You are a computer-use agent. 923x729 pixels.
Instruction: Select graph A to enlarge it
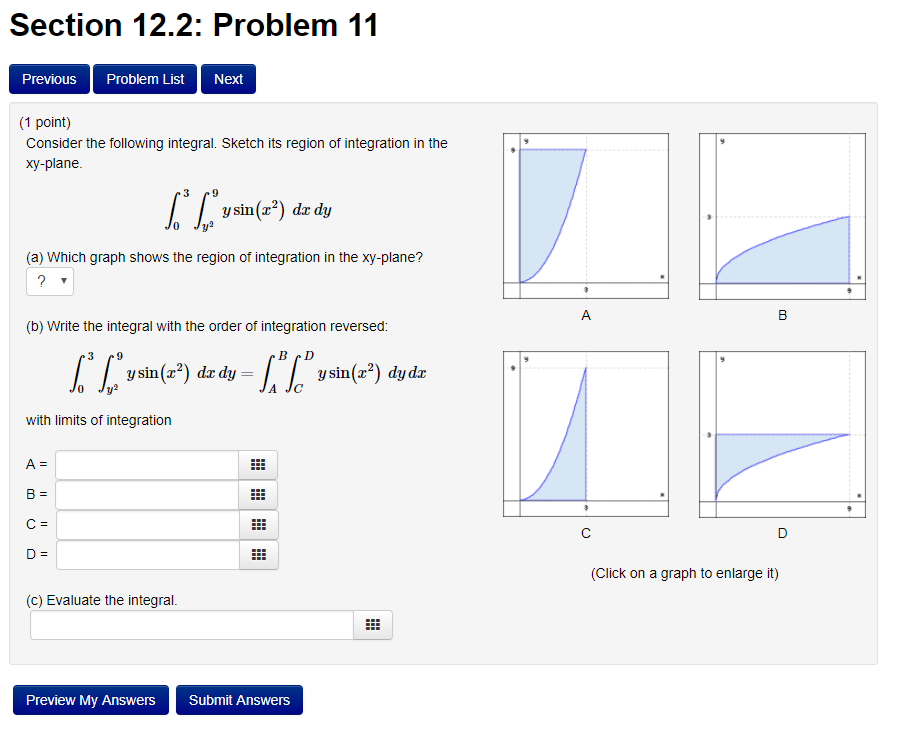[585, 212]
